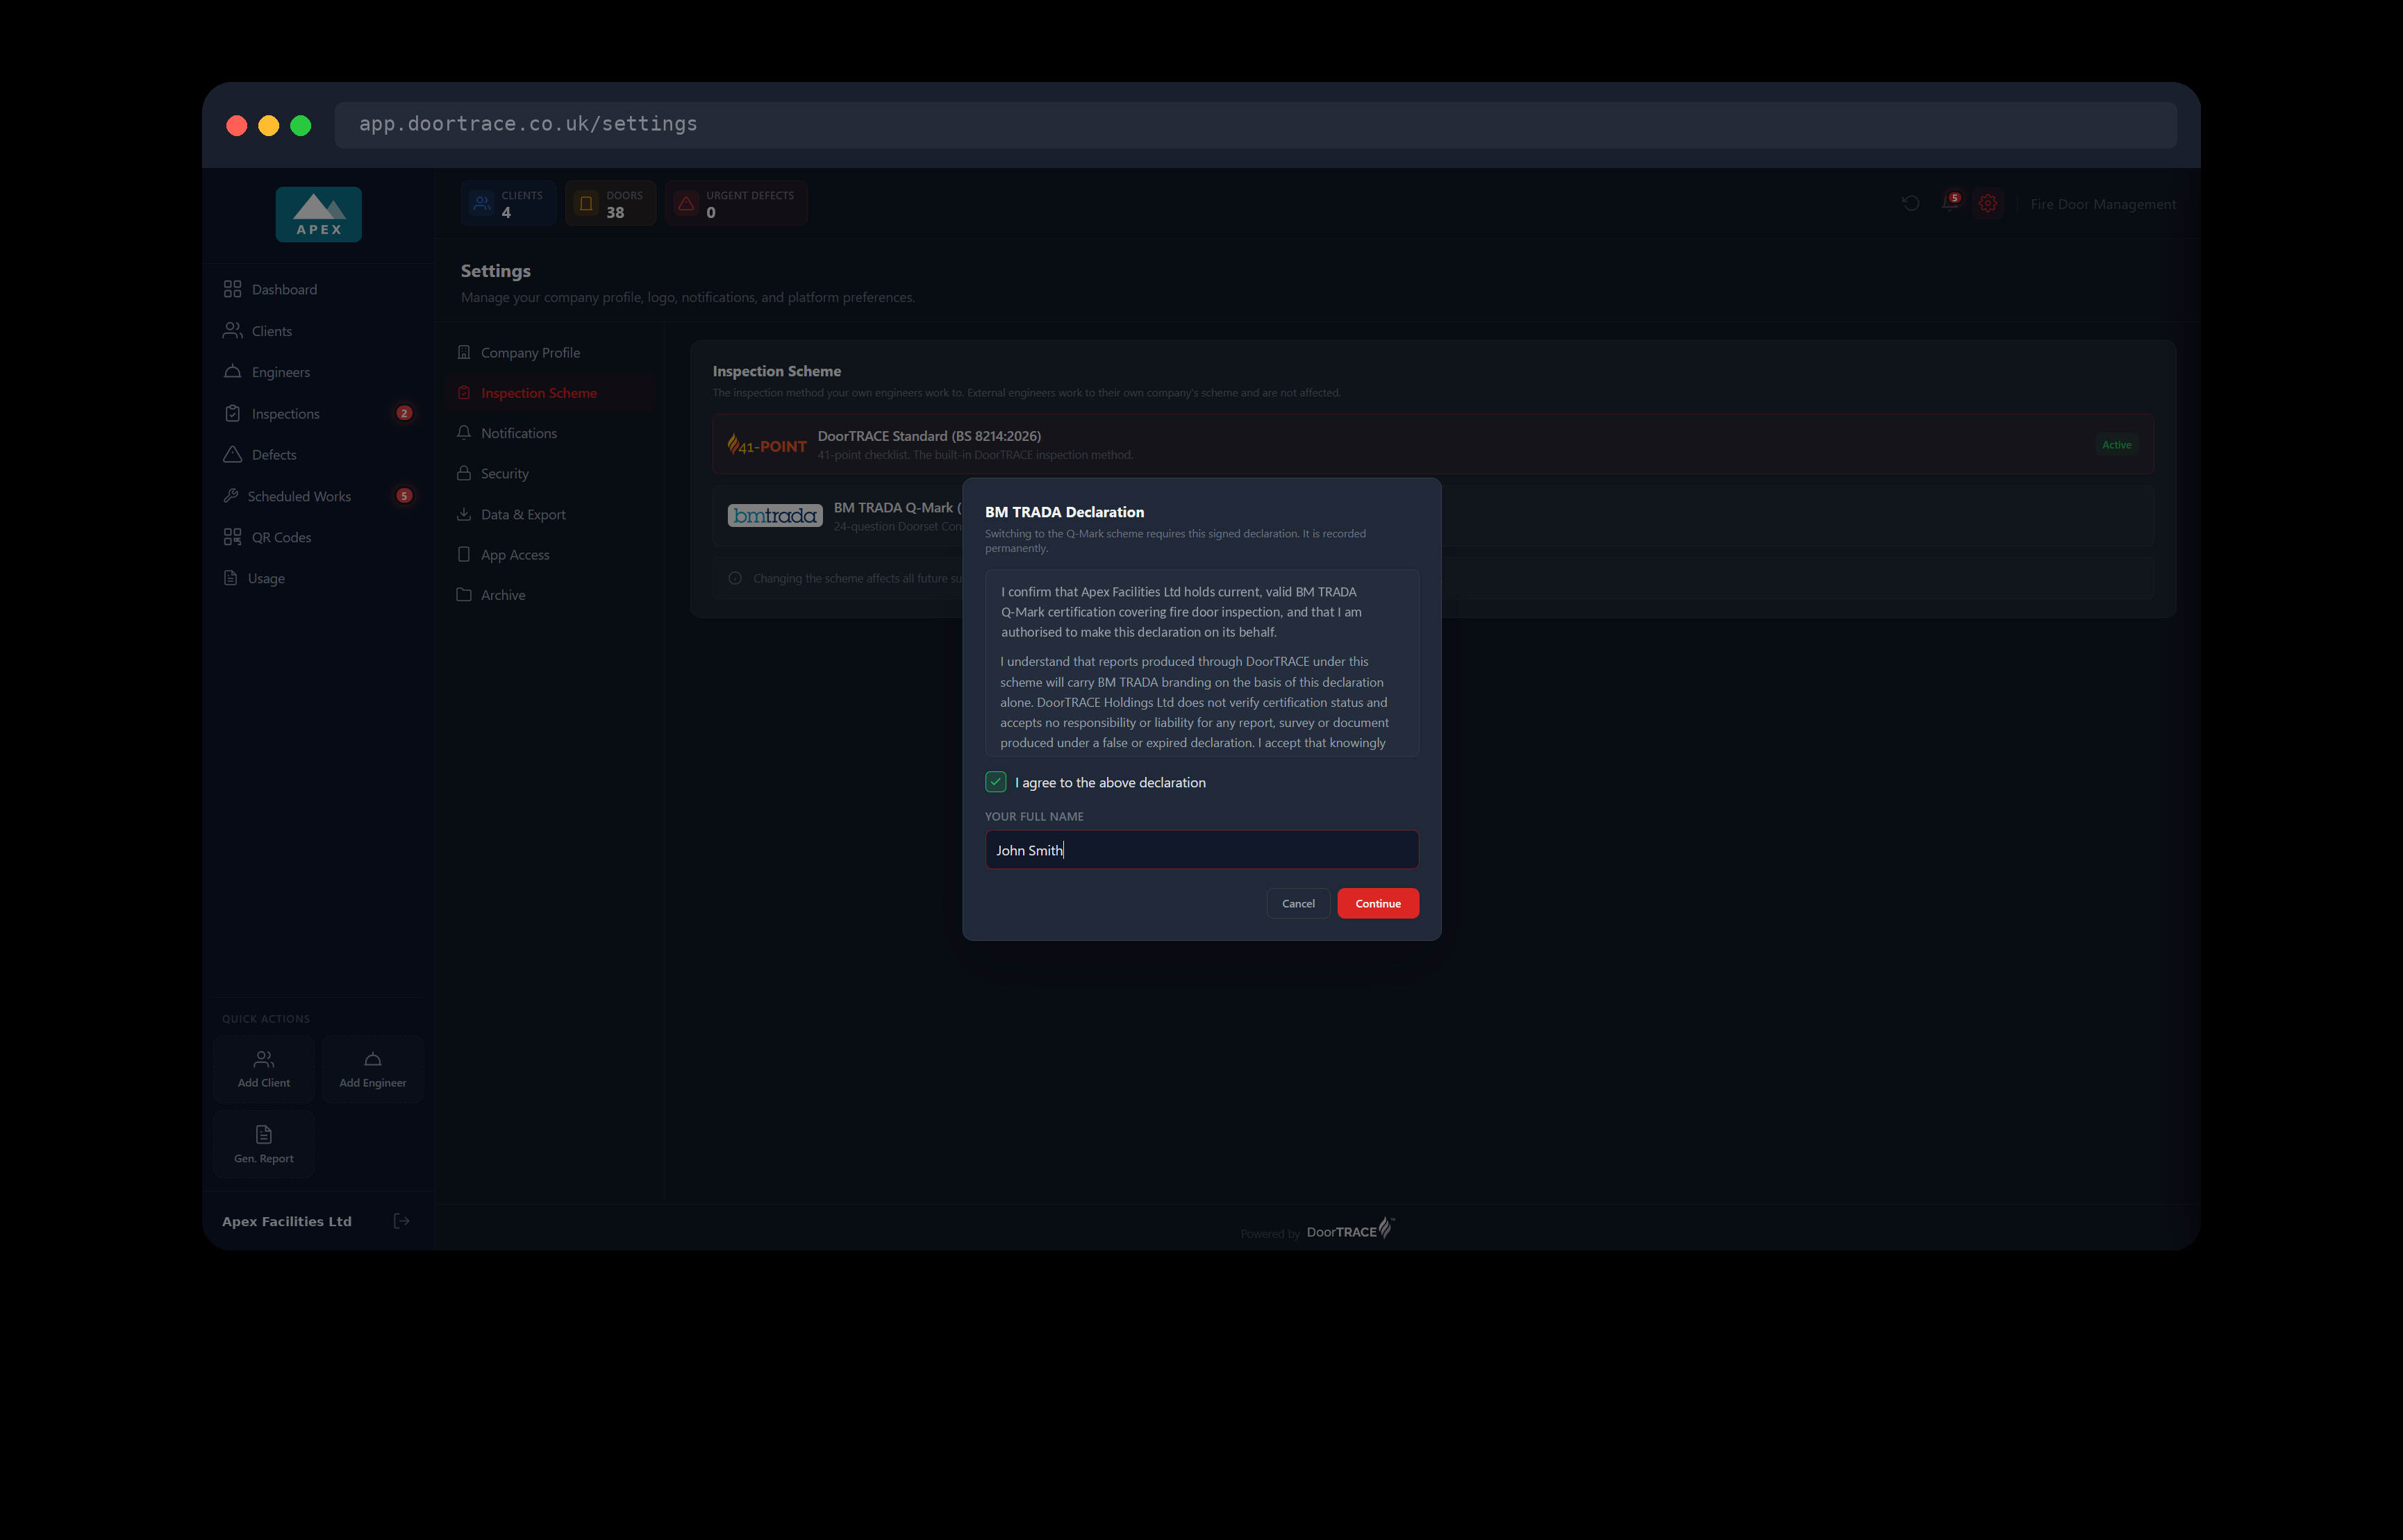Viewport: 2403px width, 1540px height.
Task: Click the Engineers hard hat icon
Action: tap(232, 371)
